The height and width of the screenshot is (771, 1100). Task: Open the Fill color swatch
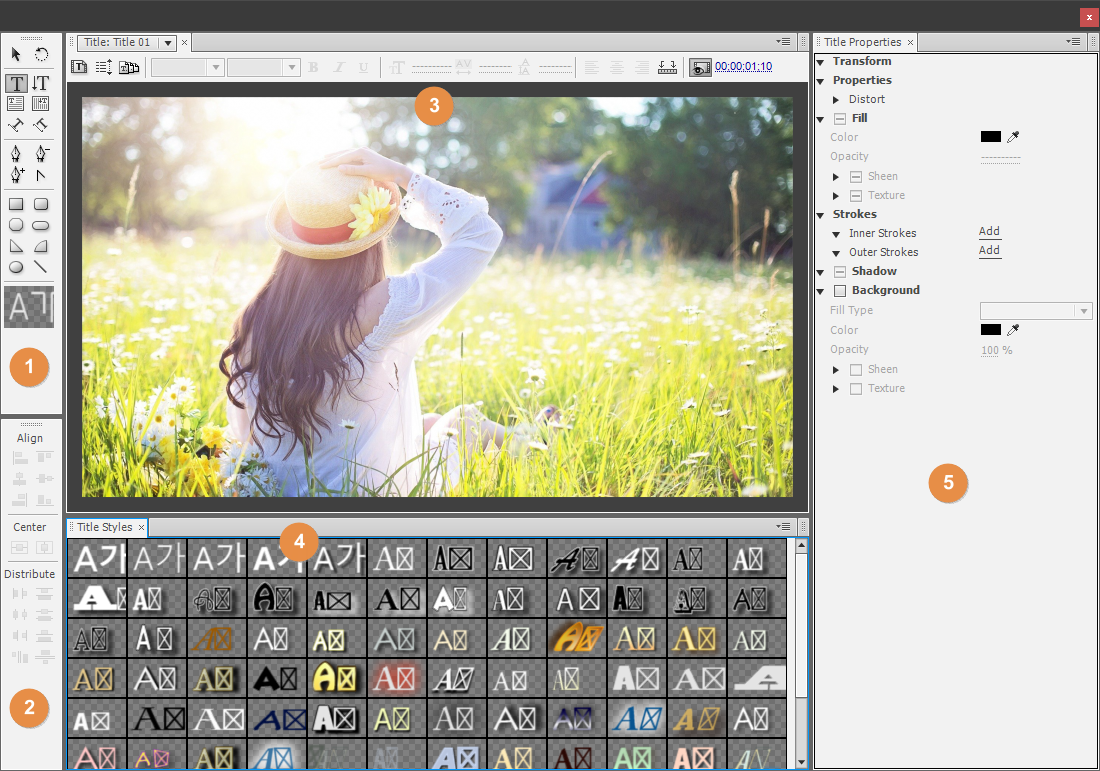(x=991, y=137)
